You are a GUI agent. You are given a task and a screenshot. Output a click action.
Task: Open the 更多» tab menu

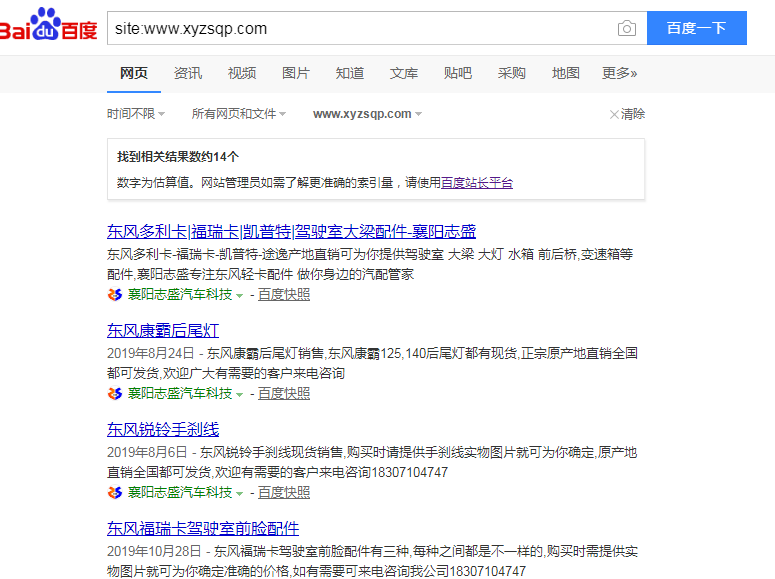point(619,73)
